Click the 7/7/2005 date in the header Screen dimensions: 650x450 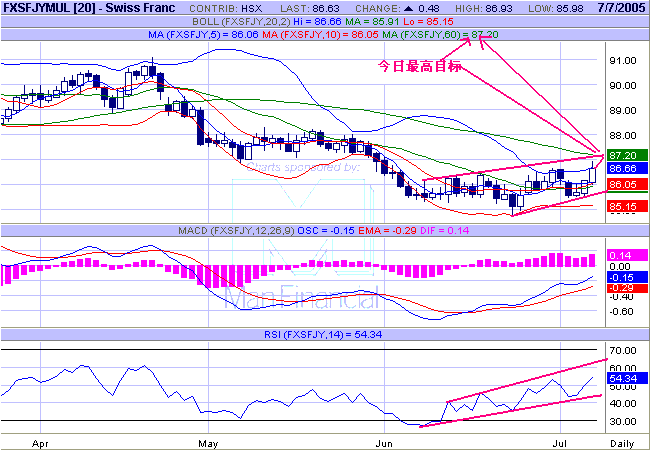click(x=619, y=8)
